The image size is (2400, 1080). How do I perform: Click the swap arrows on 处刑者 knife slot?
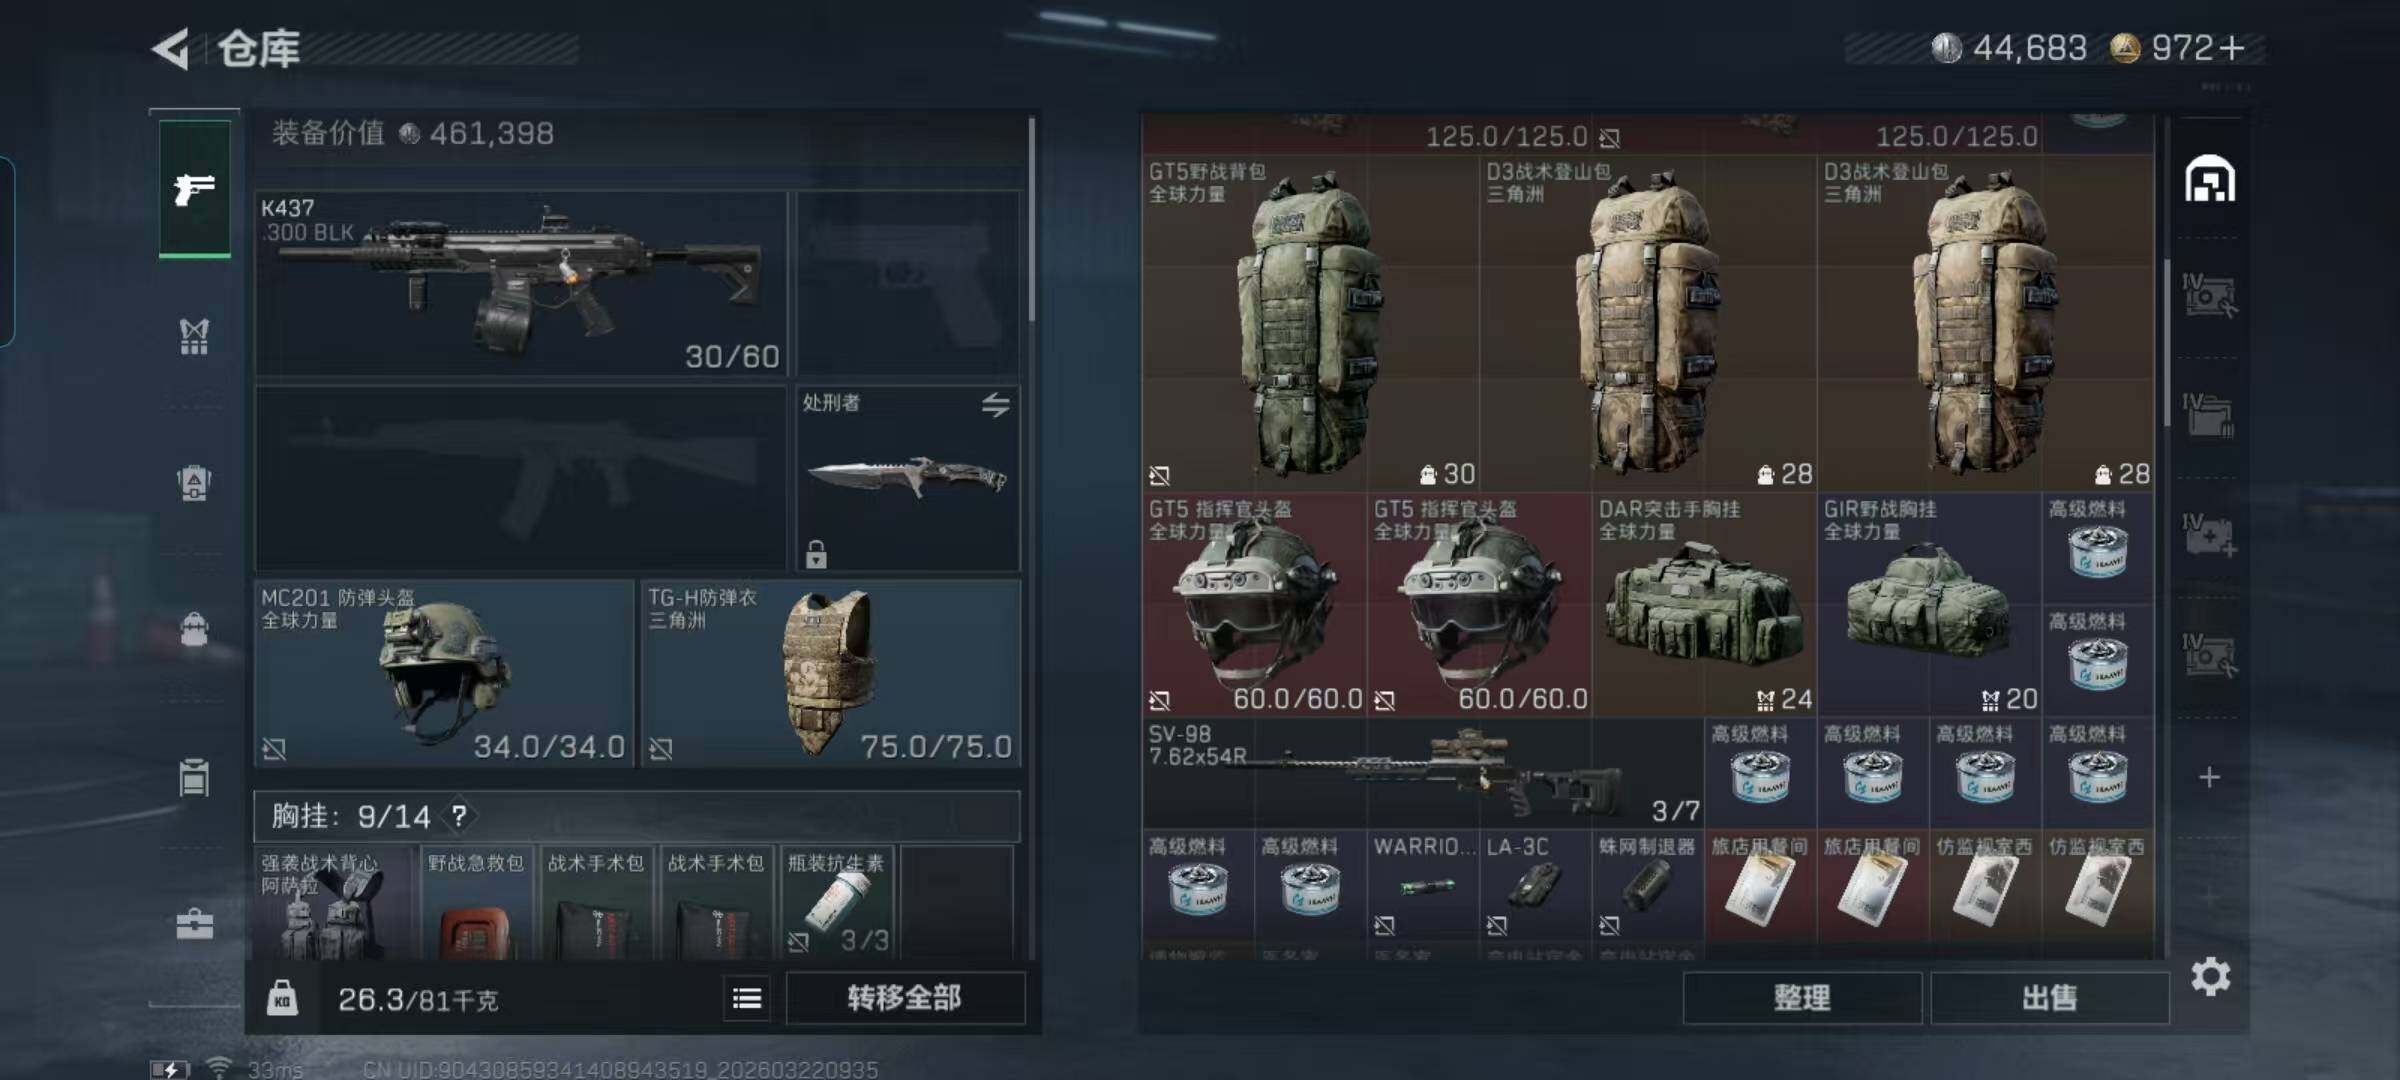click(995, 405)
